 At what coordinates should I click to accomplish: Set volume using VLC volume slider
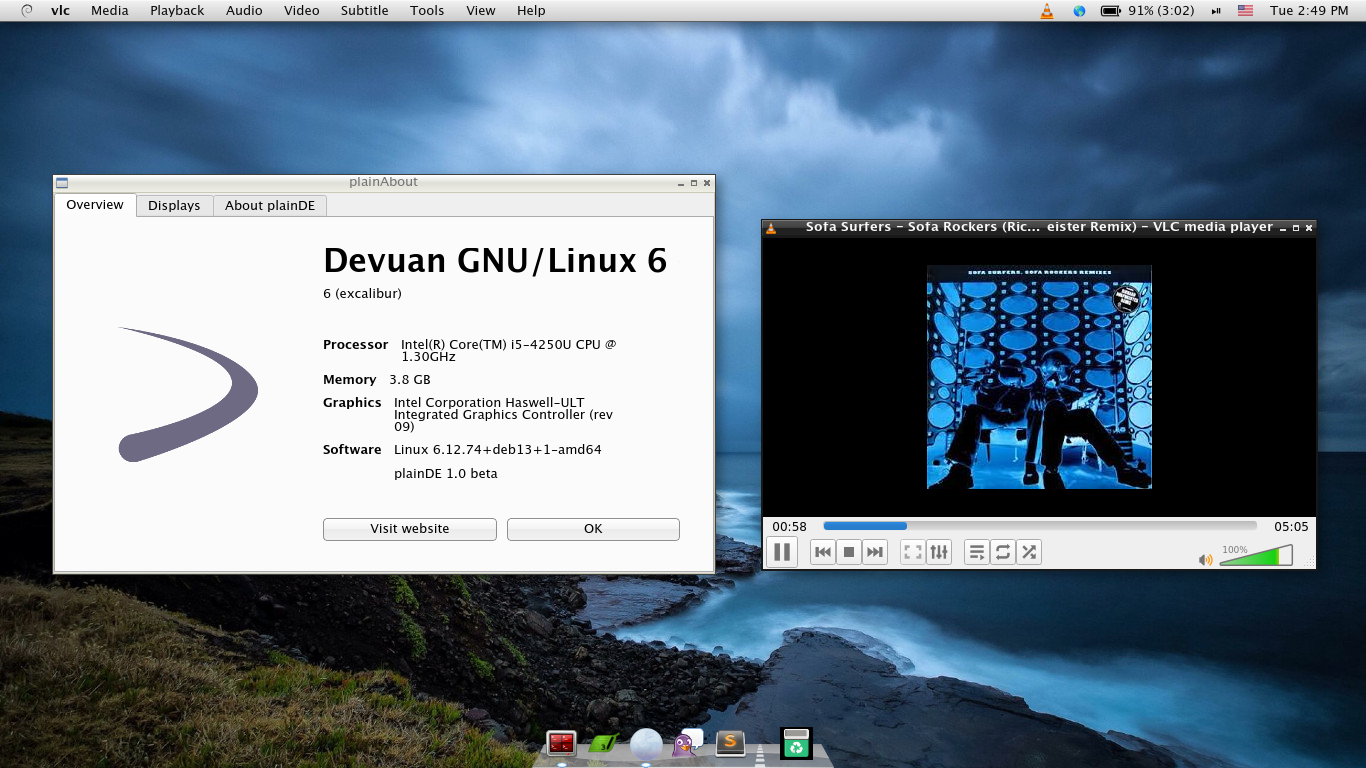tap(1255, 556)
